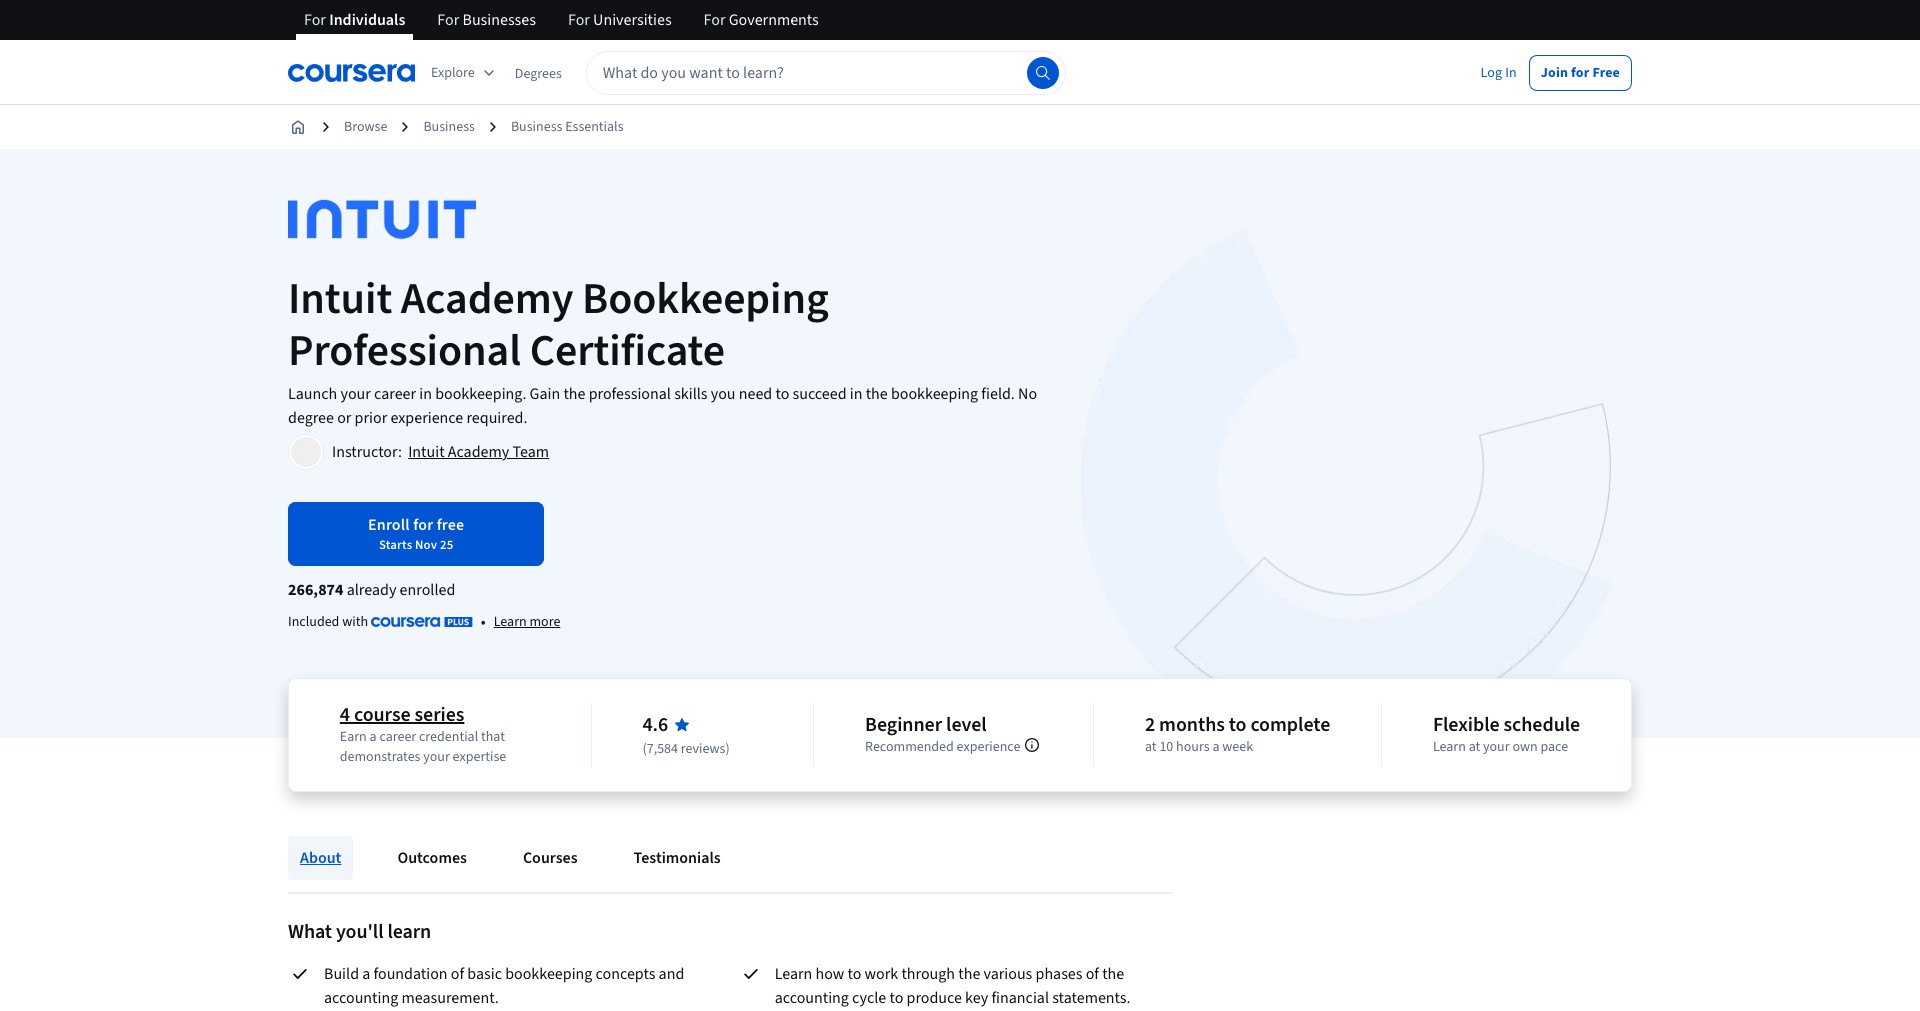The image size is (1920, 1011).
Task: Open the Intuit Academy Team instructor link
Action: pyautogui.click(x=478, y=452)
